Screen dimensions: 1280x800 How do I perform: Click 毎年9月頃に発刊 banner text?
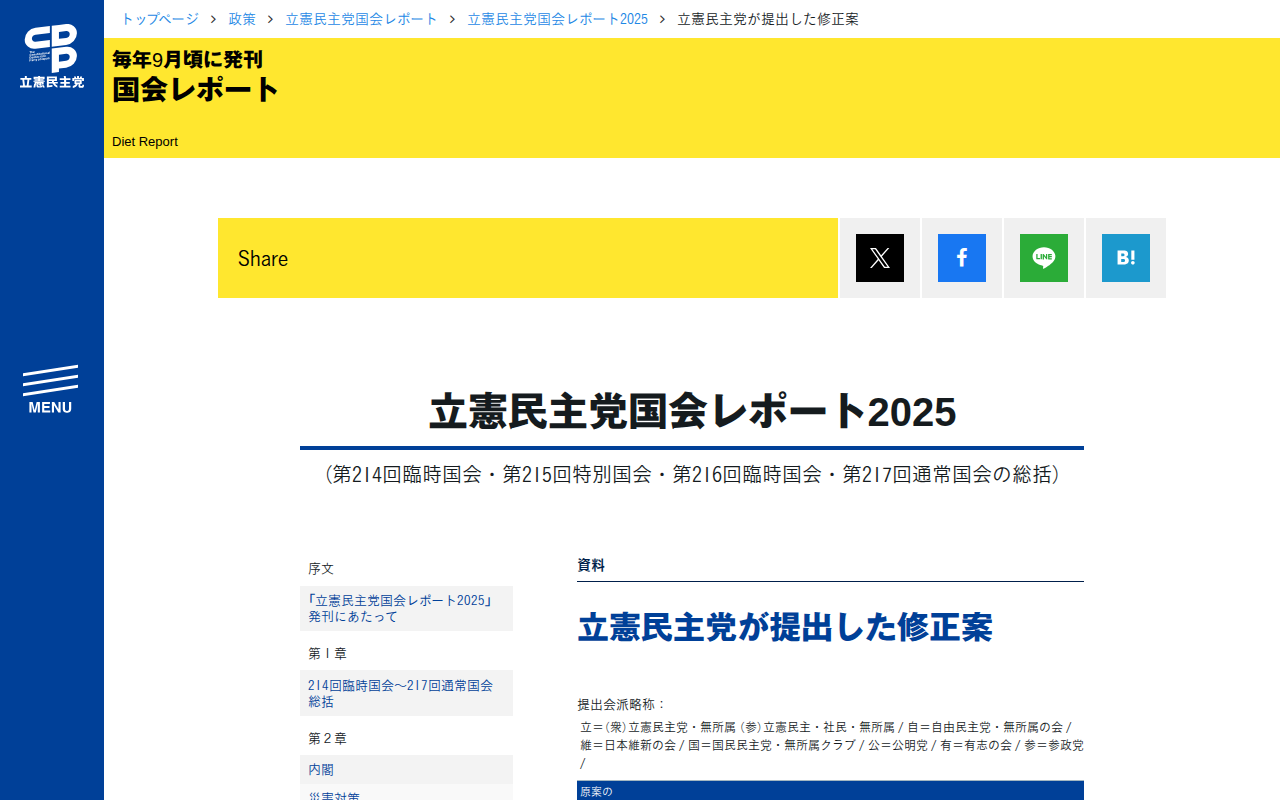pyautogui.click(x=188, y=59)
